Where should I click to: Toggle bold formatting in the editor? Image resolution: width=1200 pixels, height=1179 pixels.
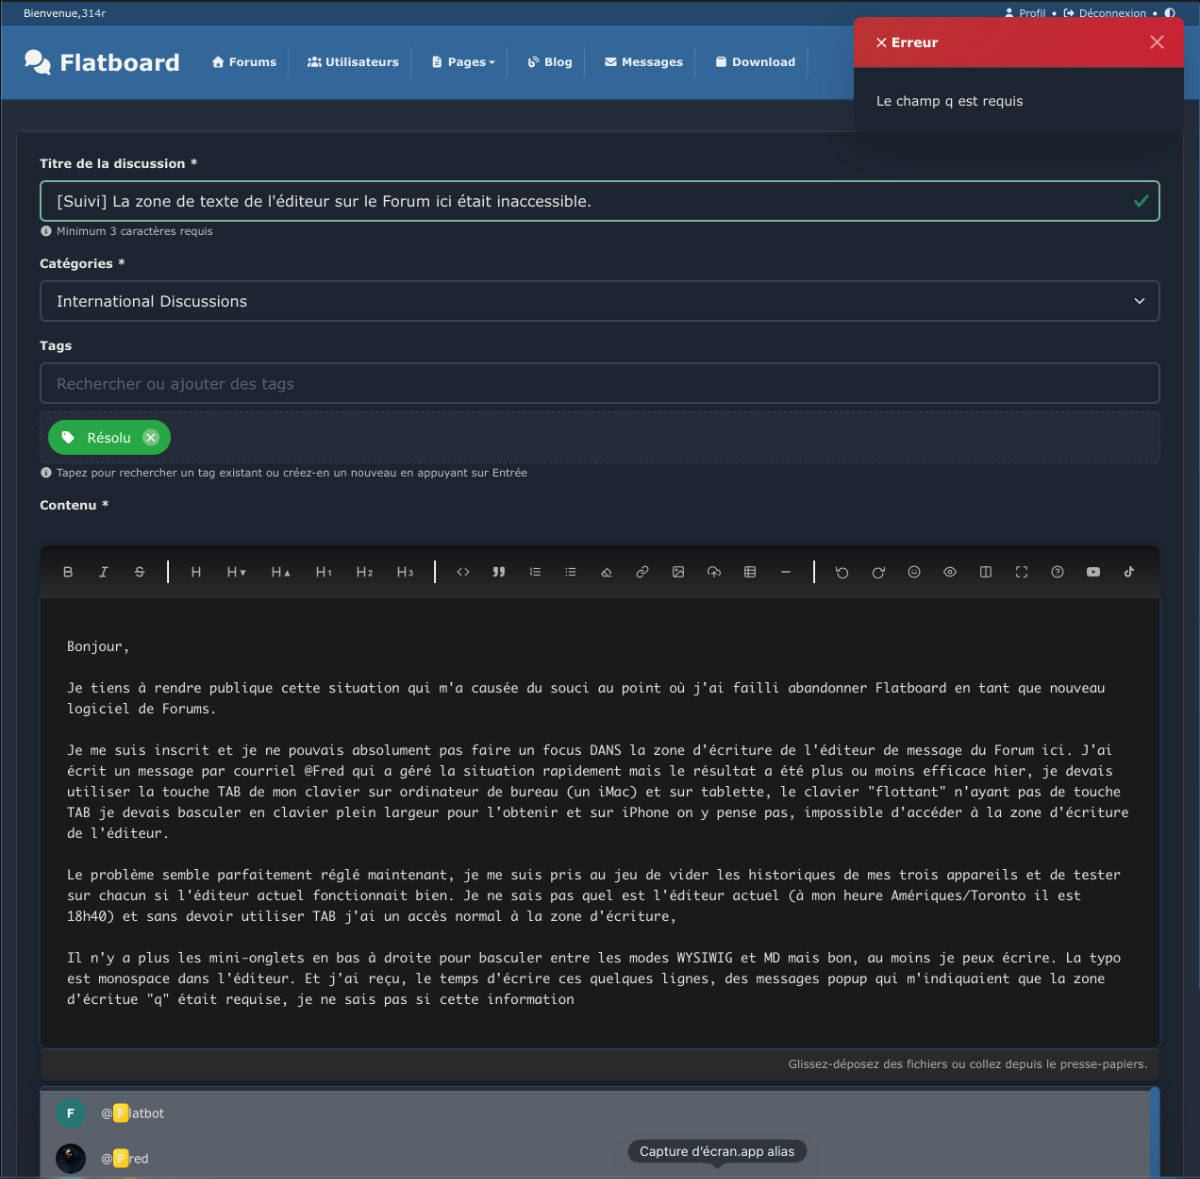click(68, 572)
